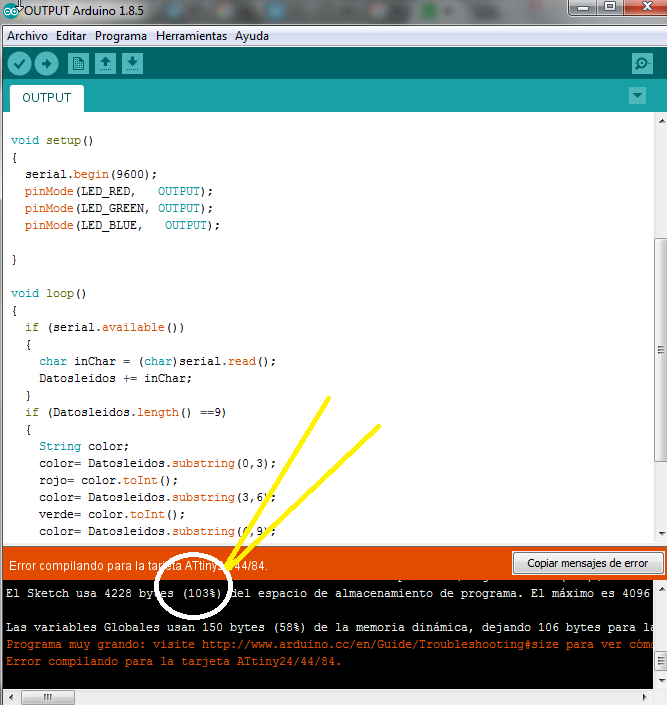Click the console vertical scrollbar thumb
667x705 pixels.
pos(661,661)
